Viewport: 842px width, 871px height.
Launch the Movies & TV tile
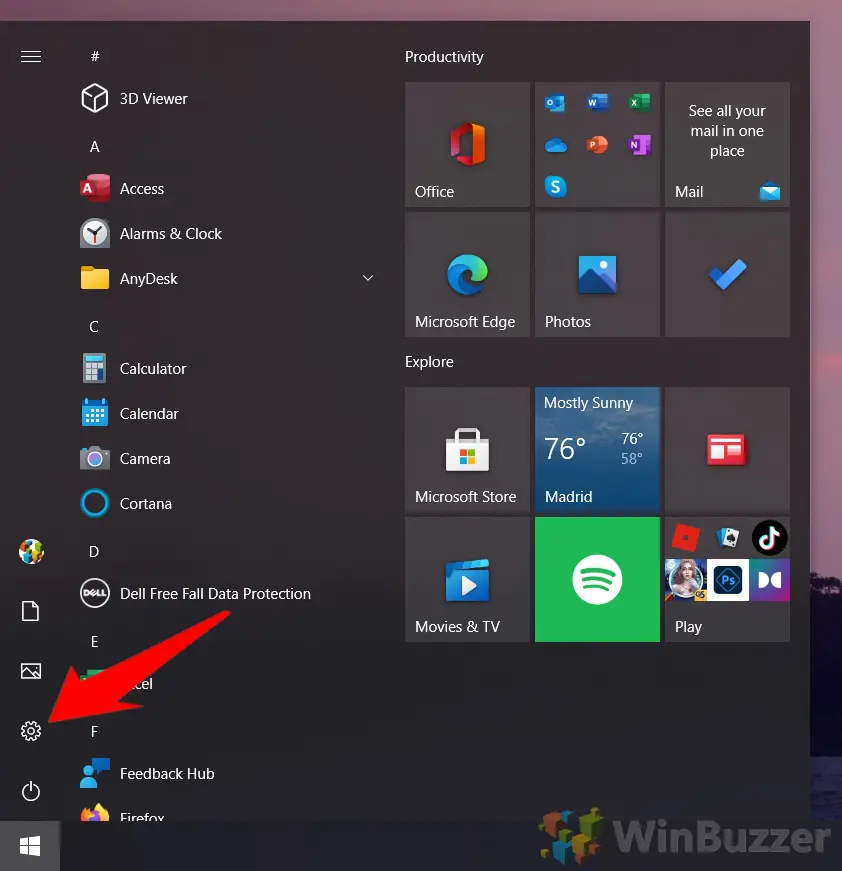(467, 579)
